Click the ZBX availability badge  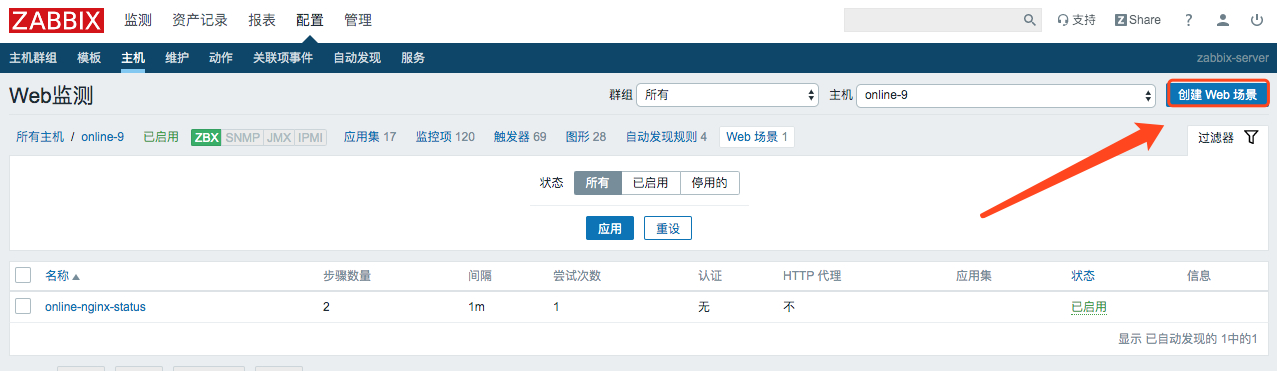pos(207,137)
